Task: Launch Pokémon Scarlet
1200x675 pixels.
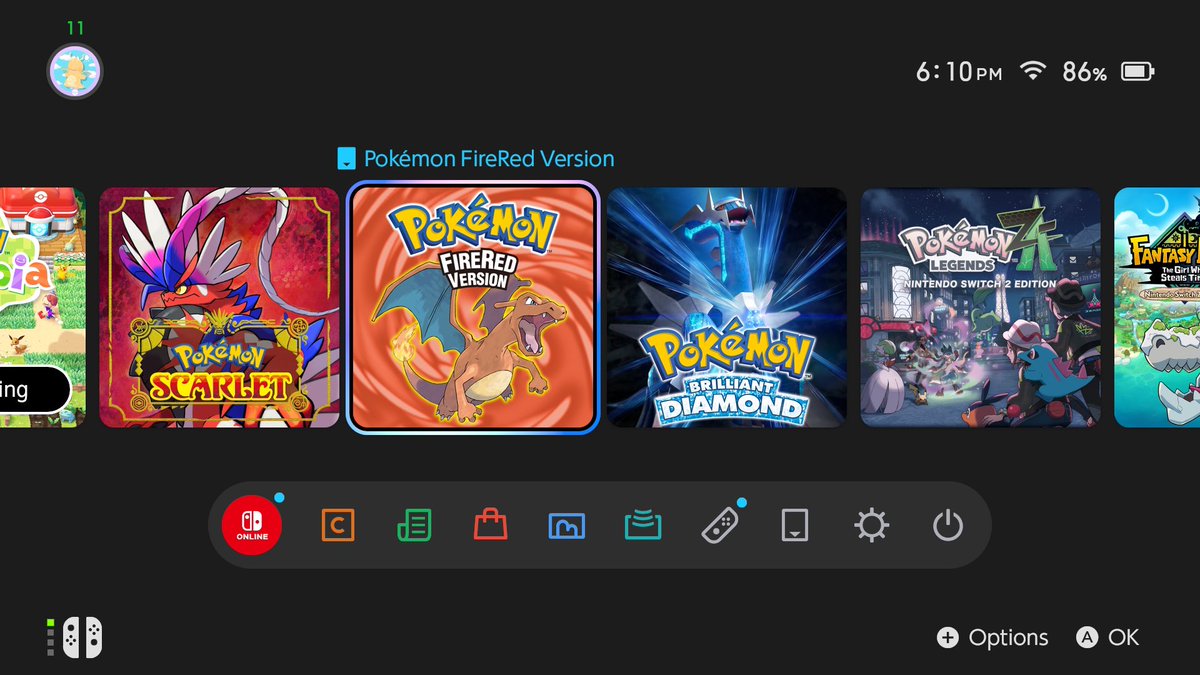Action: coord(220,308)
